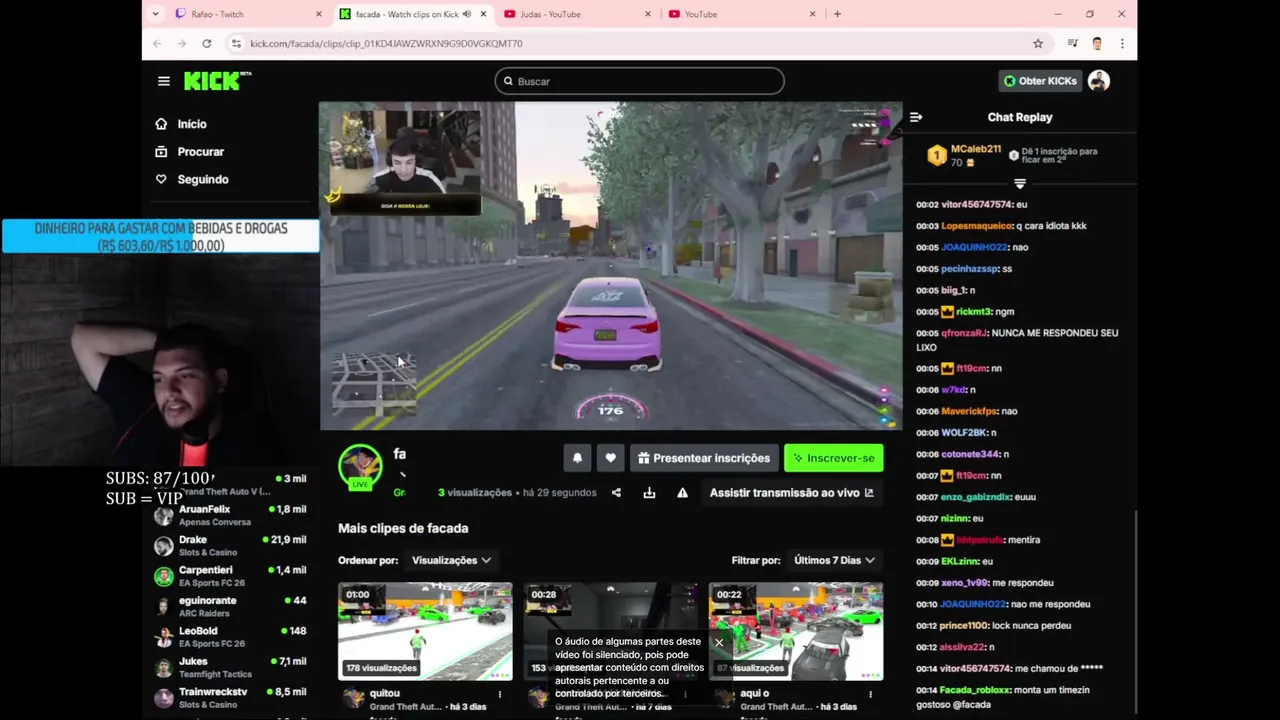Open a new browser tab
This screenshot has height=720, width=1280.
tap(837, 14)
